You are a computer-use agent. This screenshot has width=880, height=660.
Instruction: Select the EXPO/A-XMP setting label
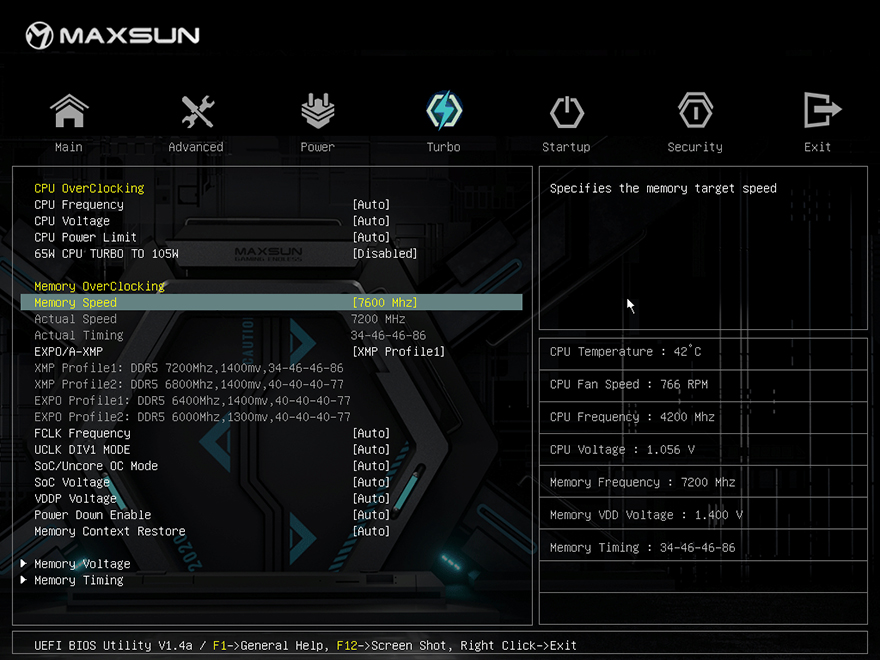click(x=68, y=351)
